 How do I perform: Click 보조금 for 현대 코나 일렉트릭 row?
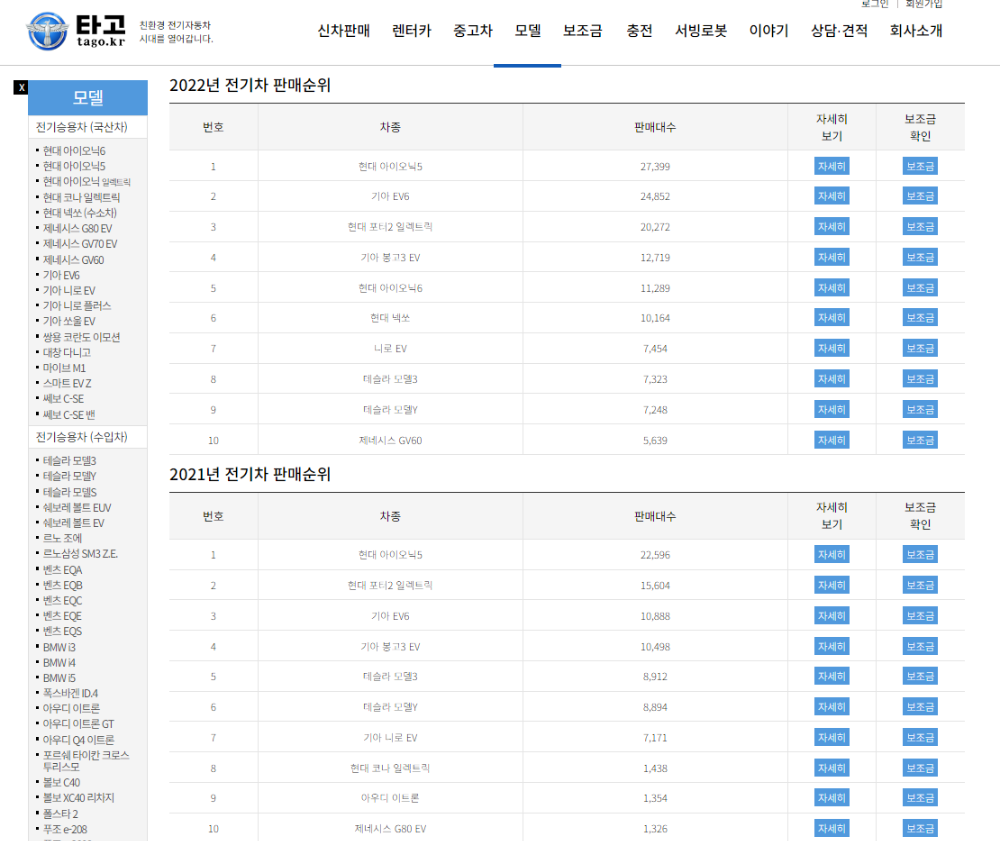920,768
